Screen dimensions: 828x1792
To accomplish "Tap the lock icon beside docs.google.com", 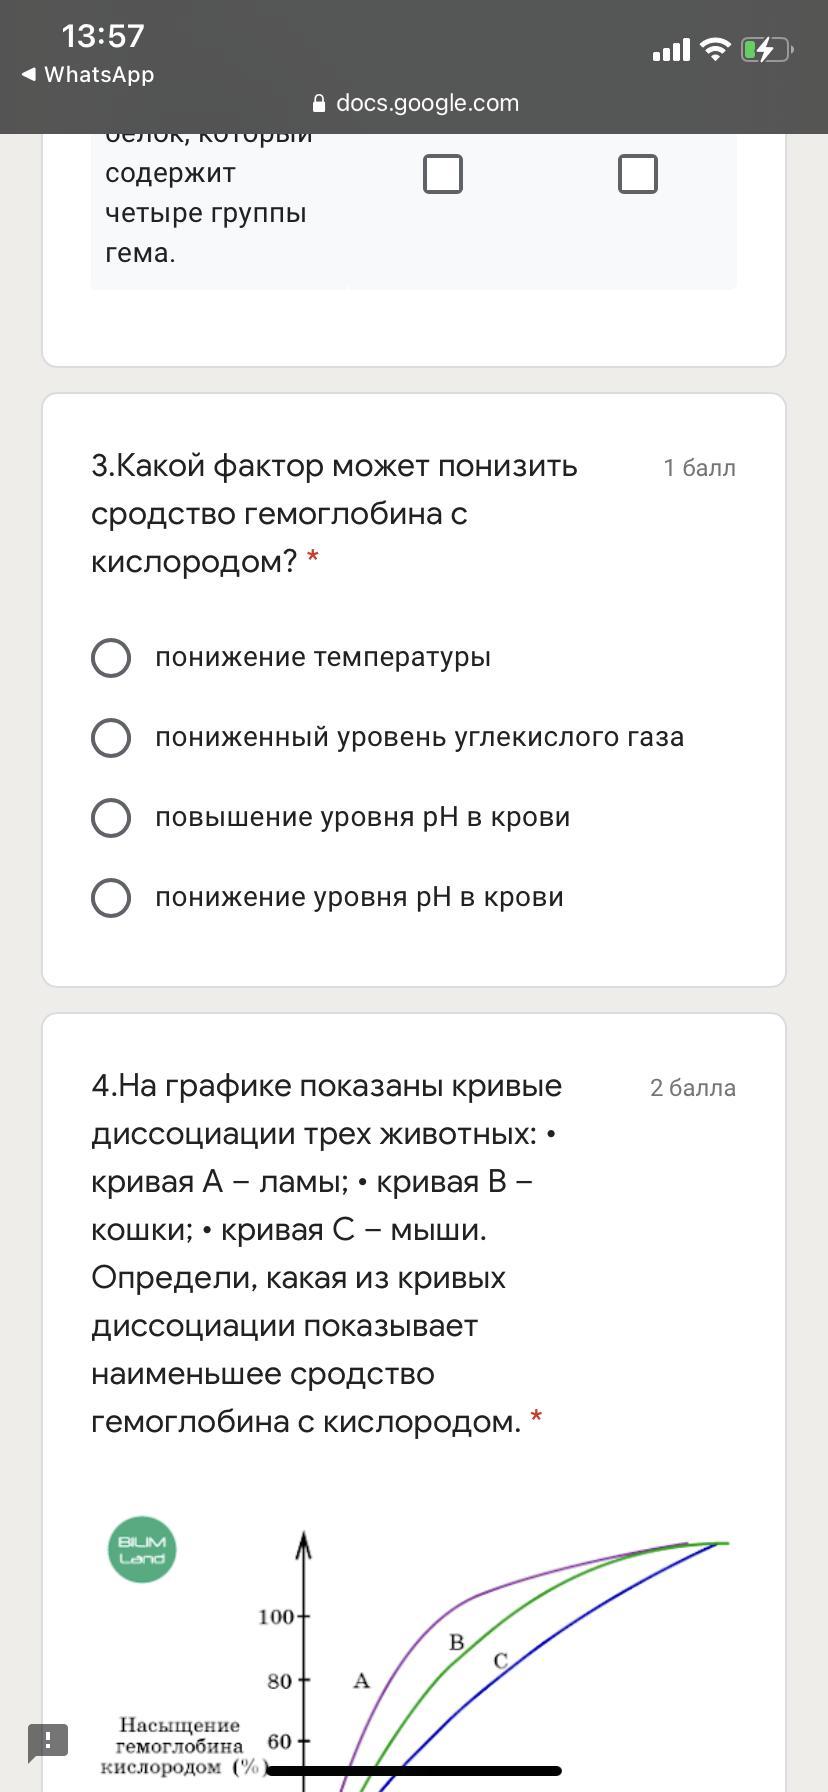I will tap(319, 103).
